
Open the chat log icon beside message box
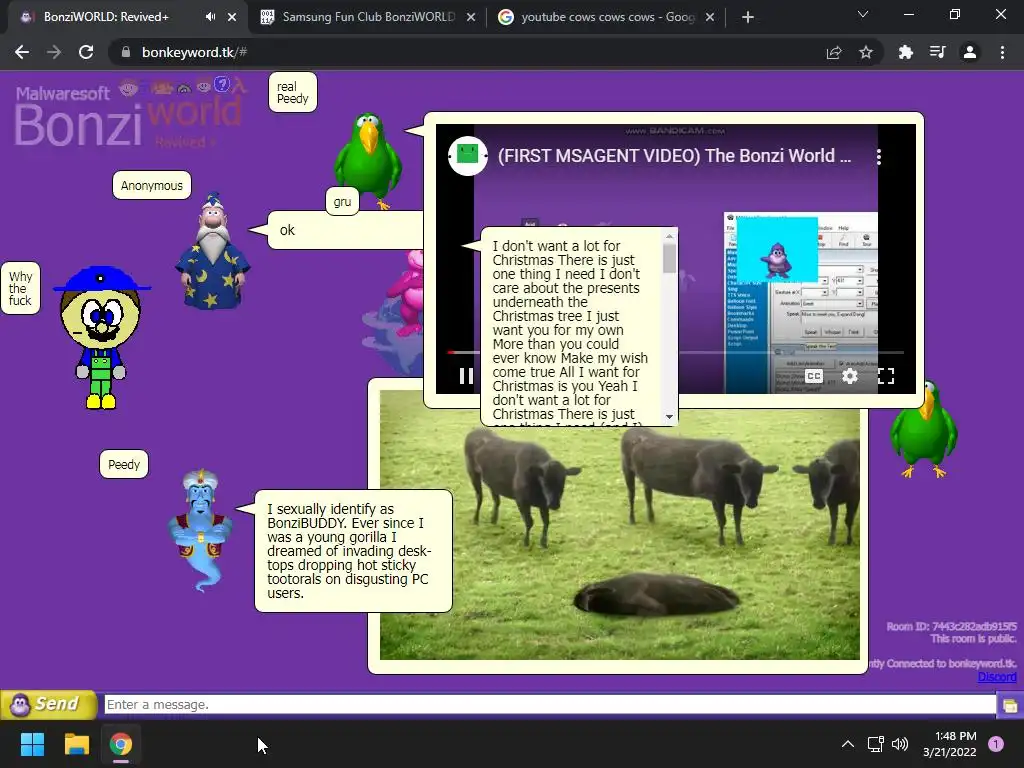click(1010, 705)
